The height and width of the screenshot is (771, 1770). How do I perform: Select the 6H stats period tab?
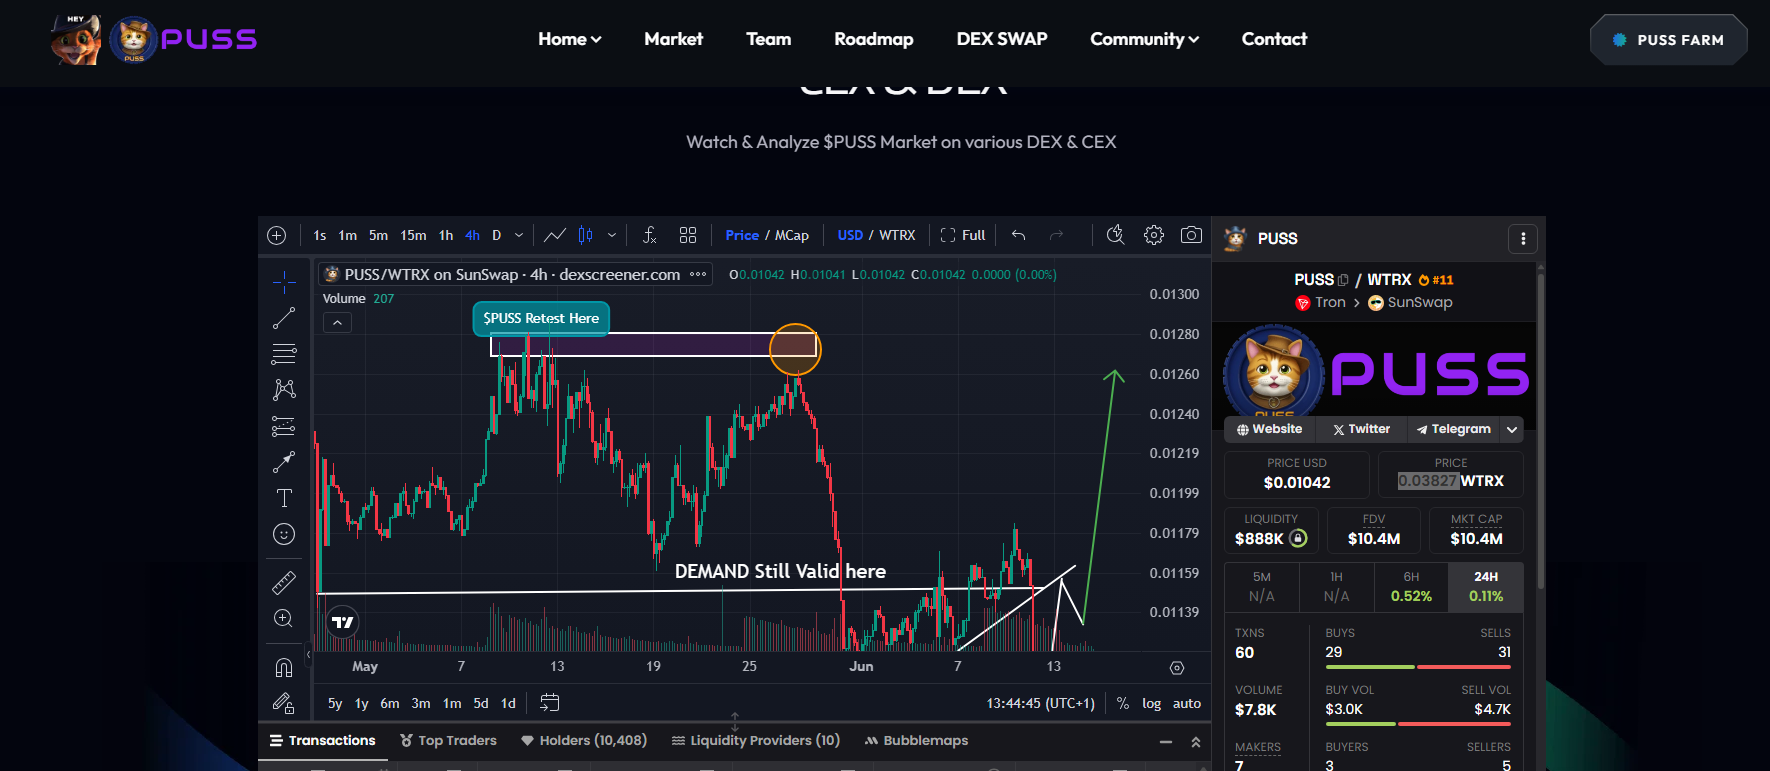click(x=1411, y=587)
